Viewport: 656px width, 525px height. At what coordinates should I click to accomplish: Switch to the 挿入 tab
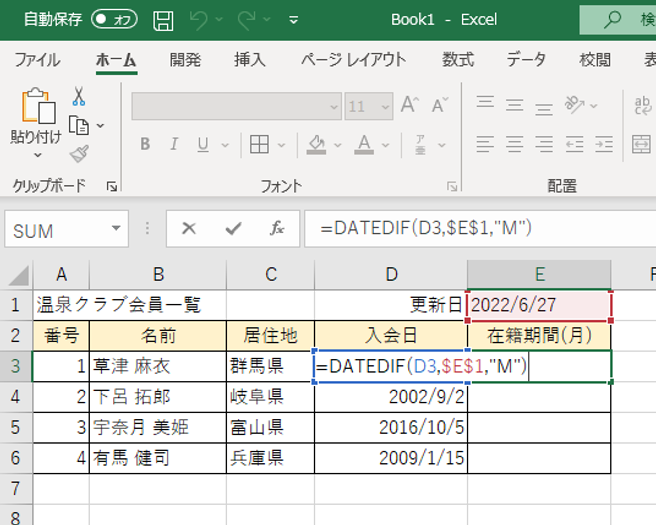[249, 60]
